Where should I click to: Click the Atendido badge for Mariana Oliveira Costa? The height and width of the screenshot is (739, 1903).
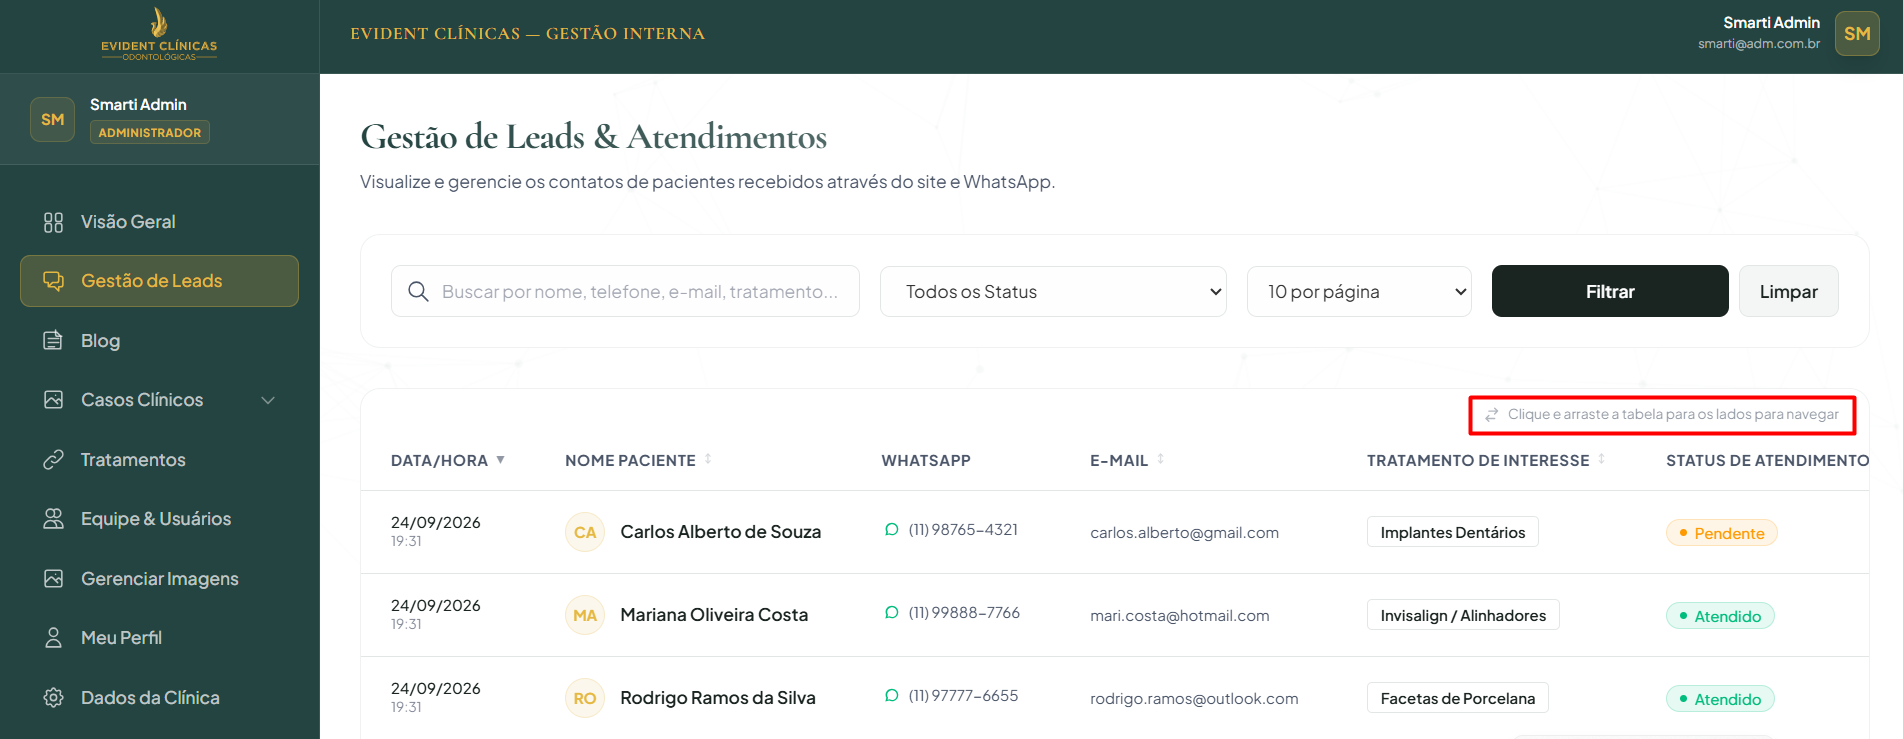point(1720,616)
